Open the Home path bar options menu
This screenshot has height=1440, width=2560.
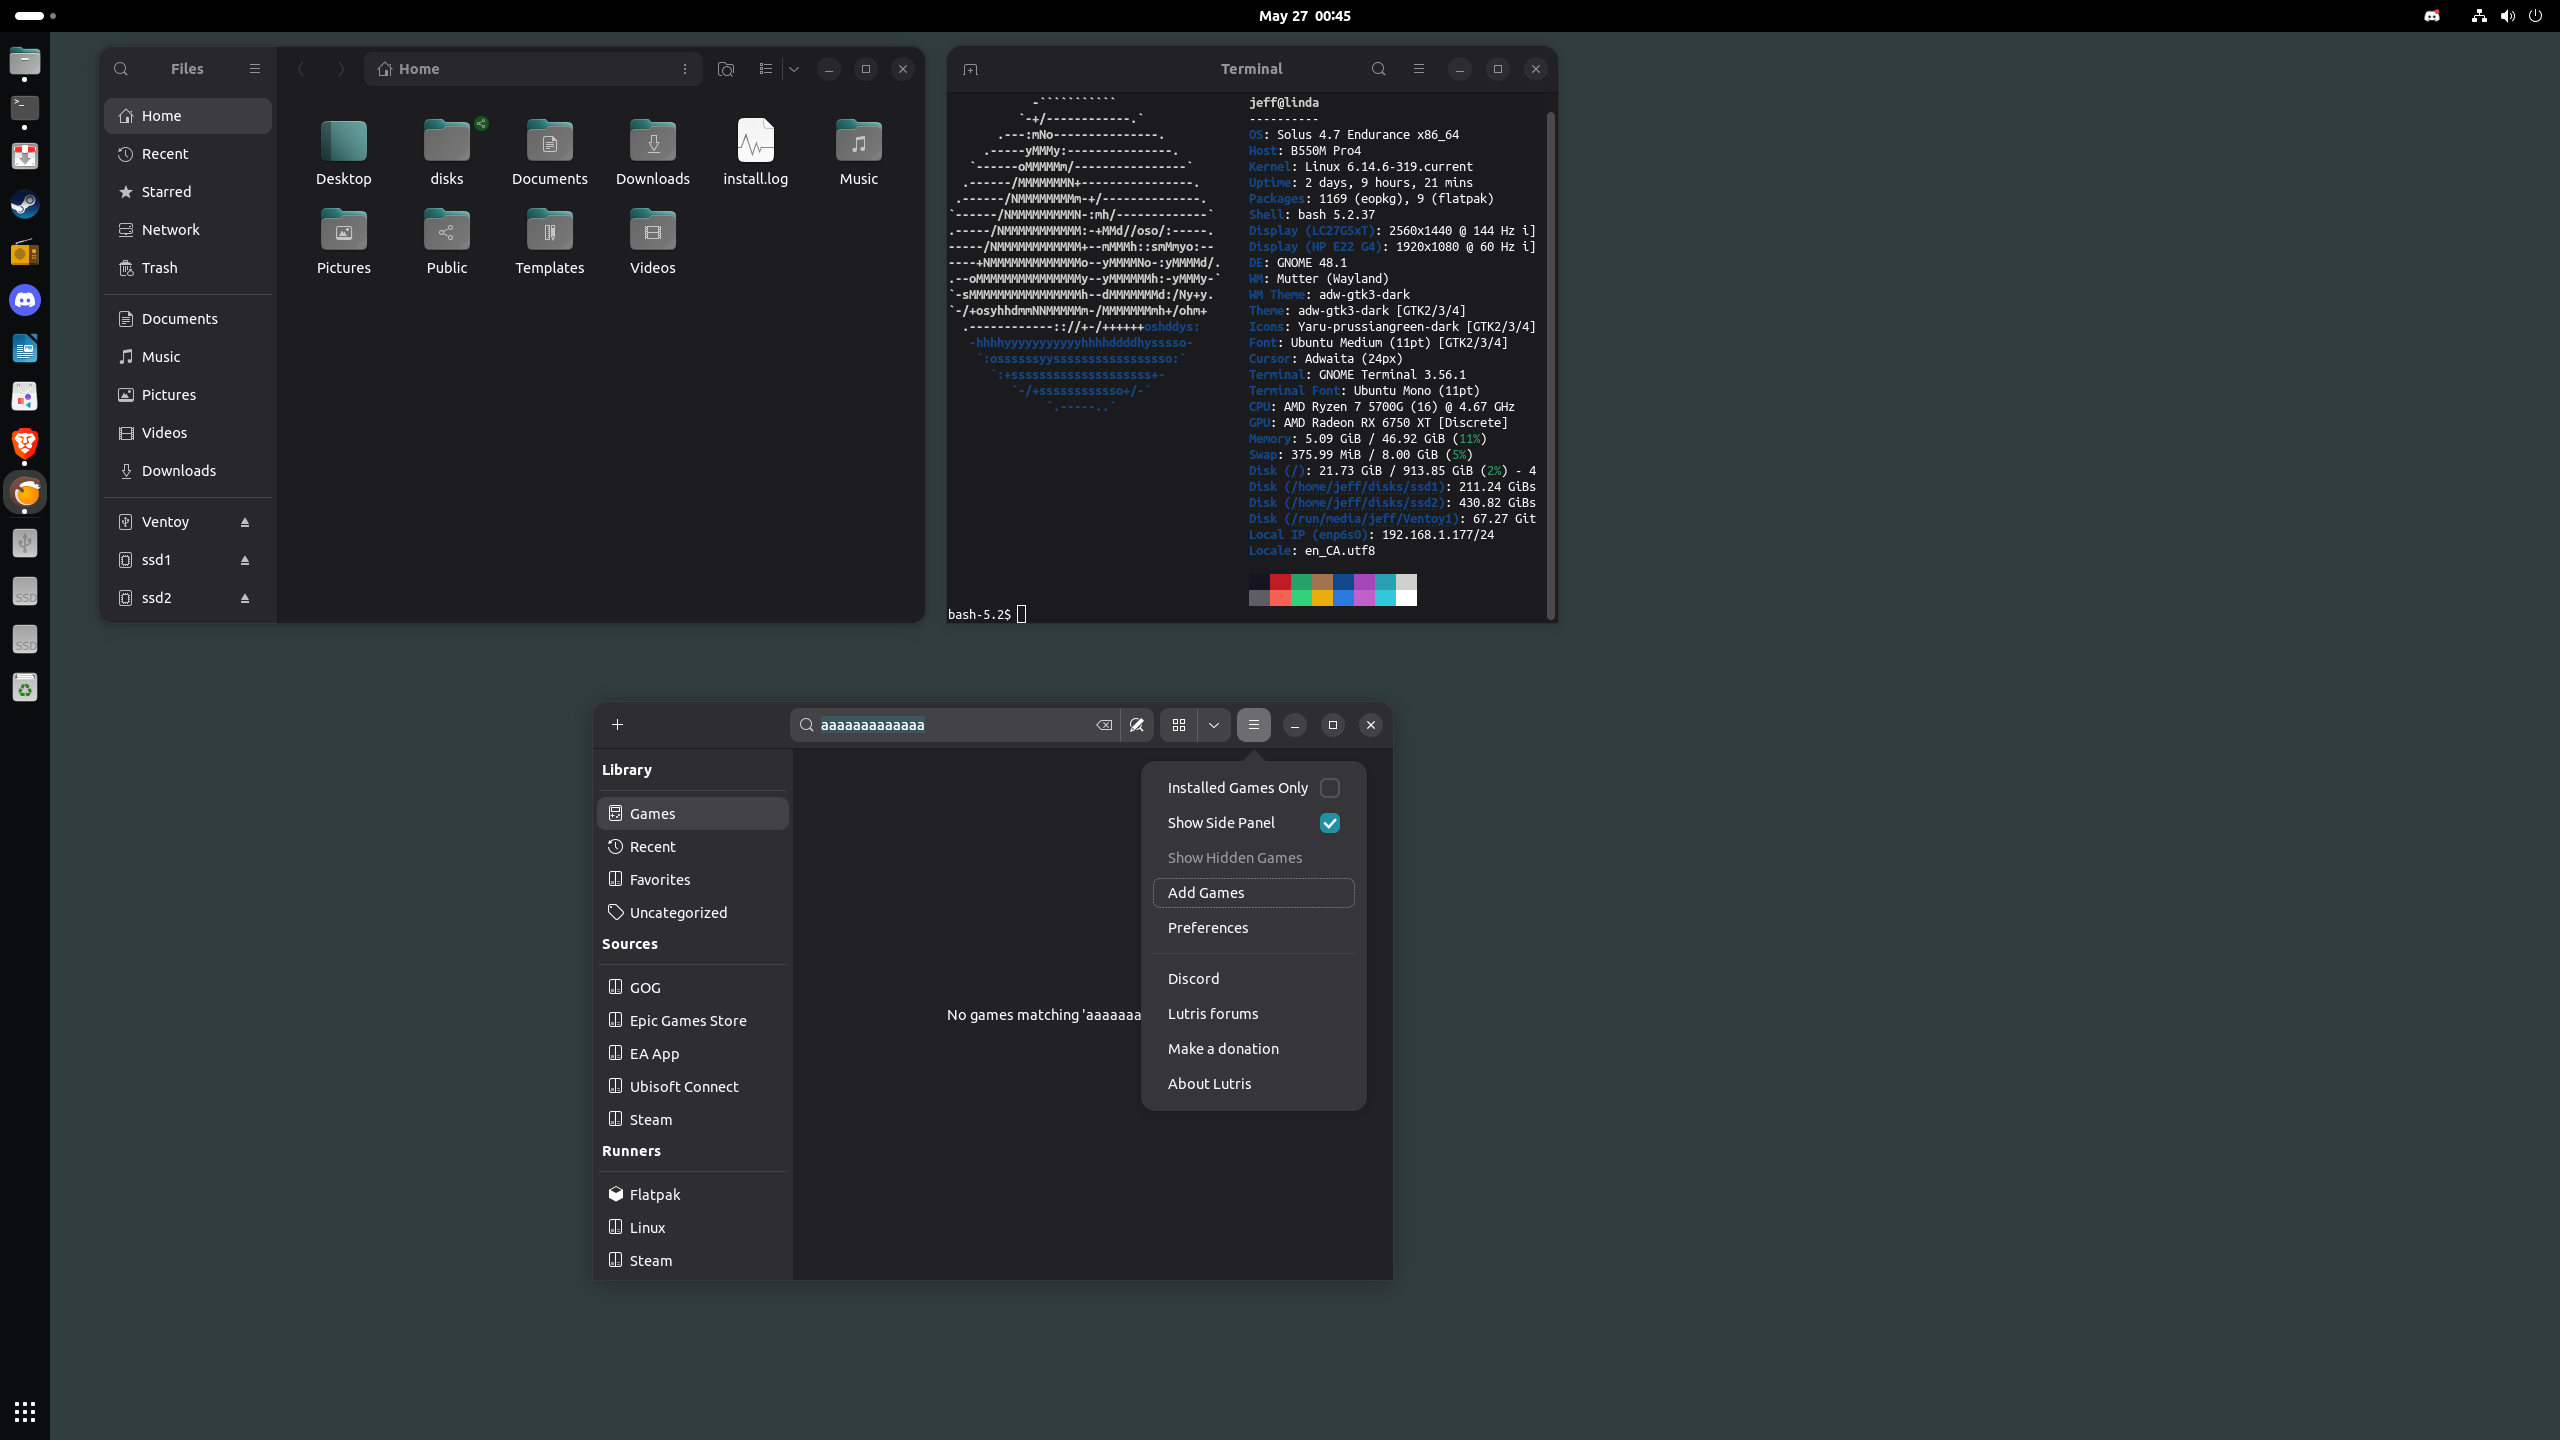coord(685,69)
